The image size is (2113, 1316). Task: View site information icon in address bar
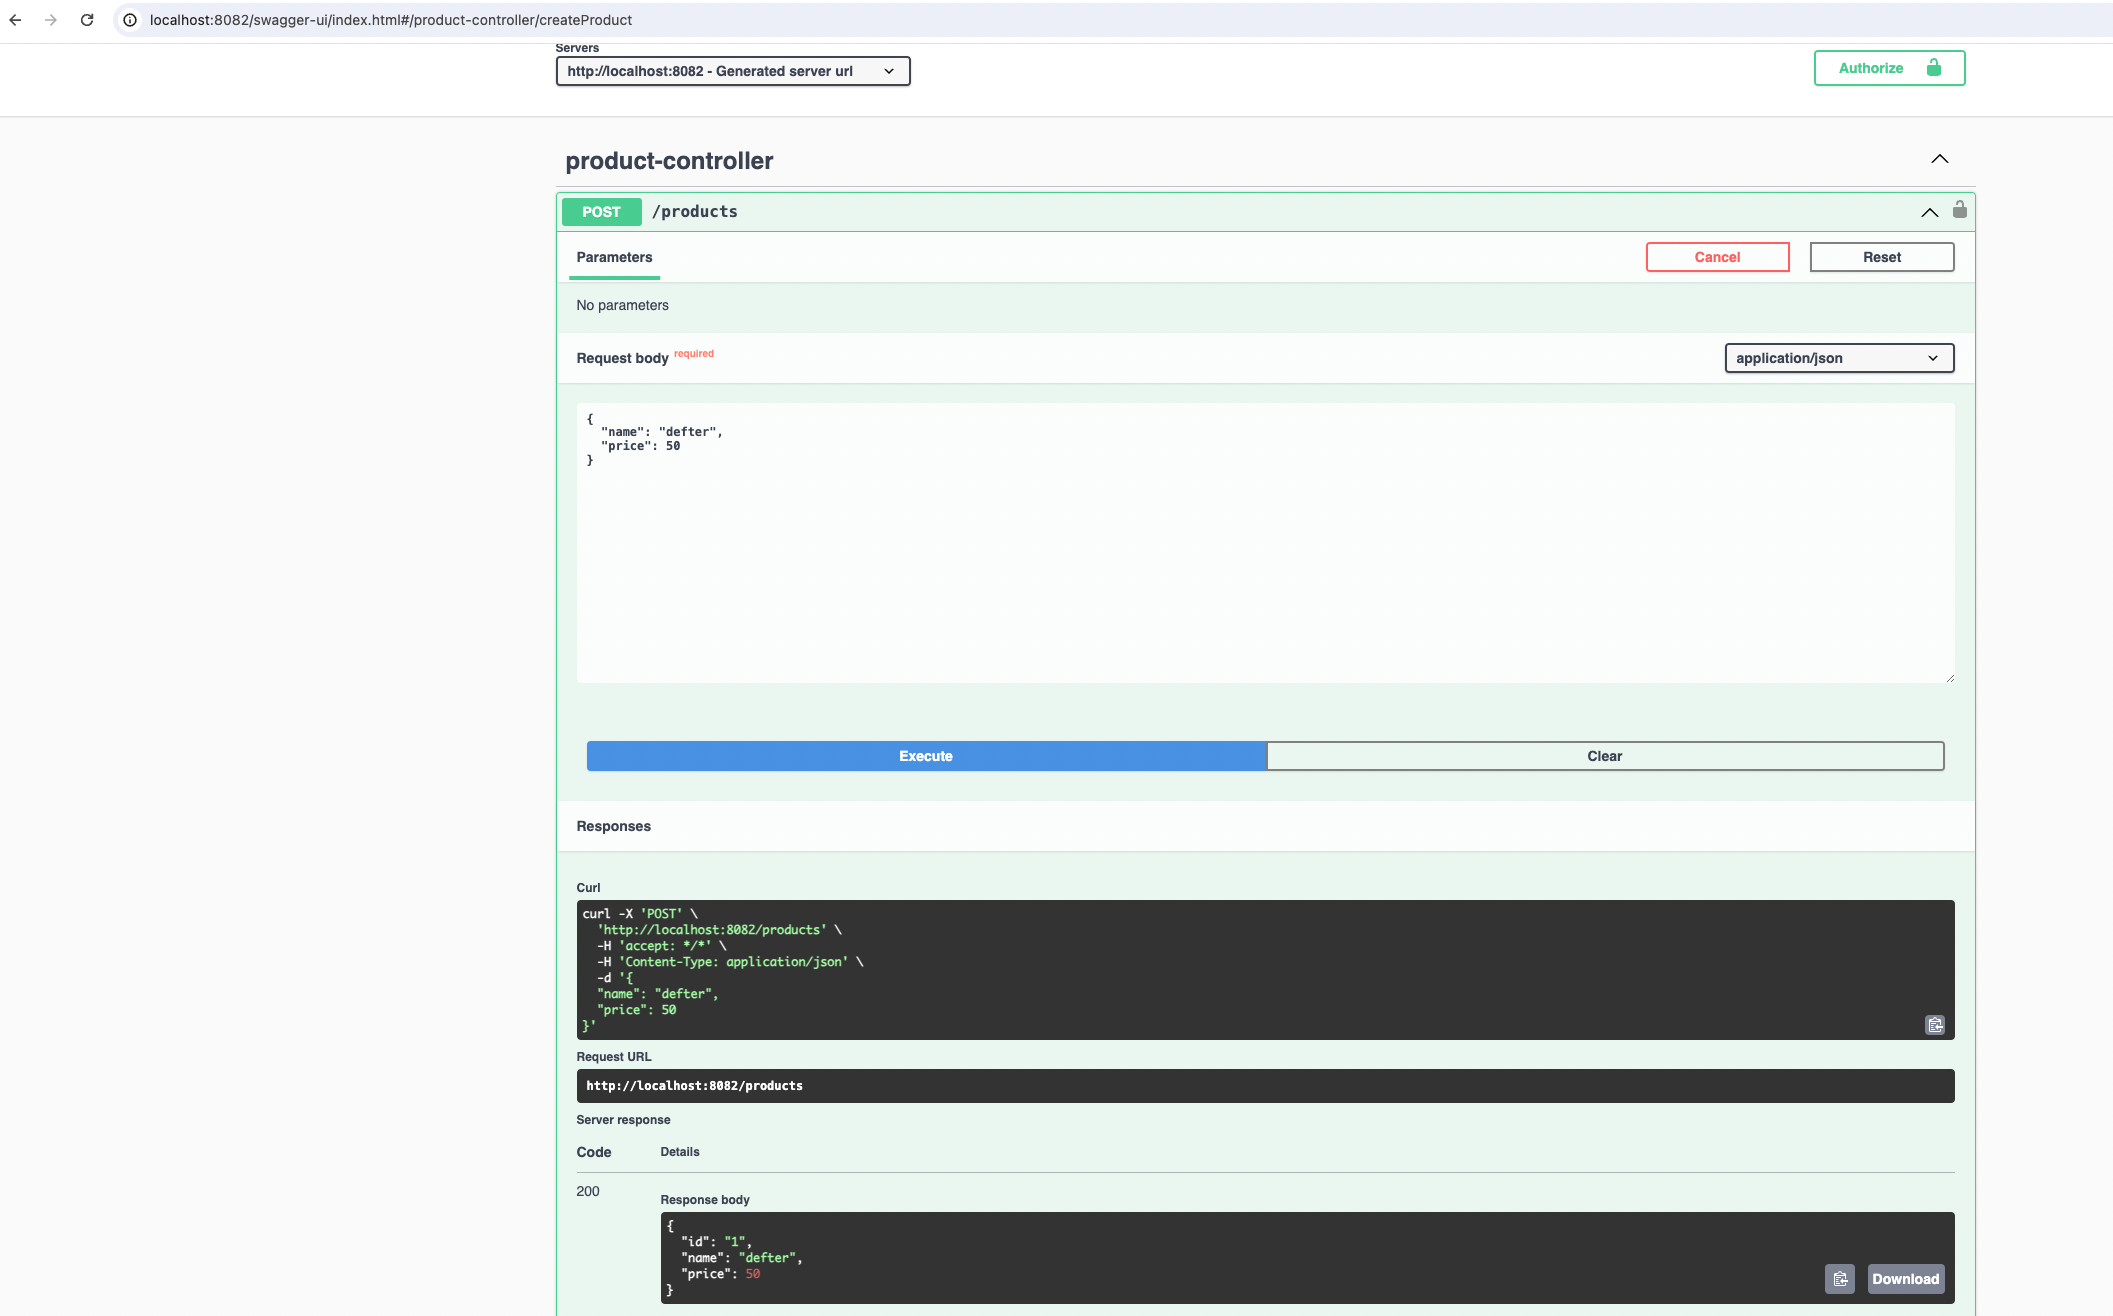pyautogui.click(x=130, y=20)
